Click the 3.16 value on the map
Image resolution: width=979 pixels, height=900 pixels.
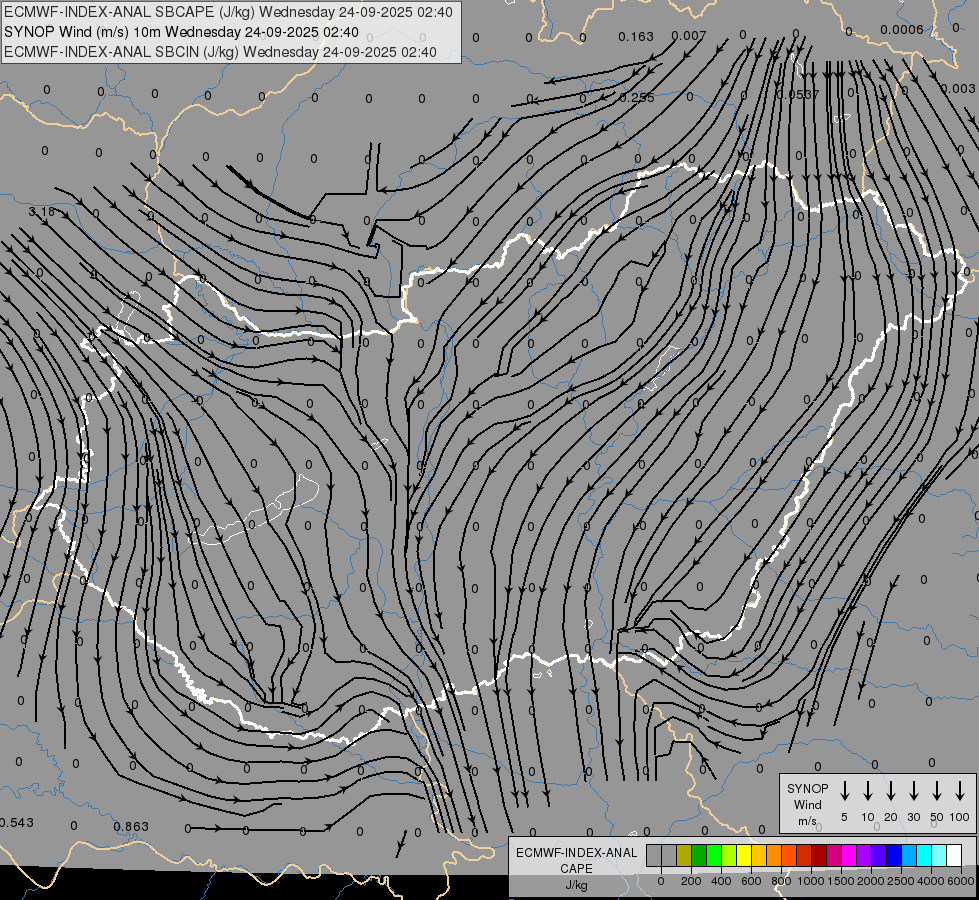pos(41,212)
